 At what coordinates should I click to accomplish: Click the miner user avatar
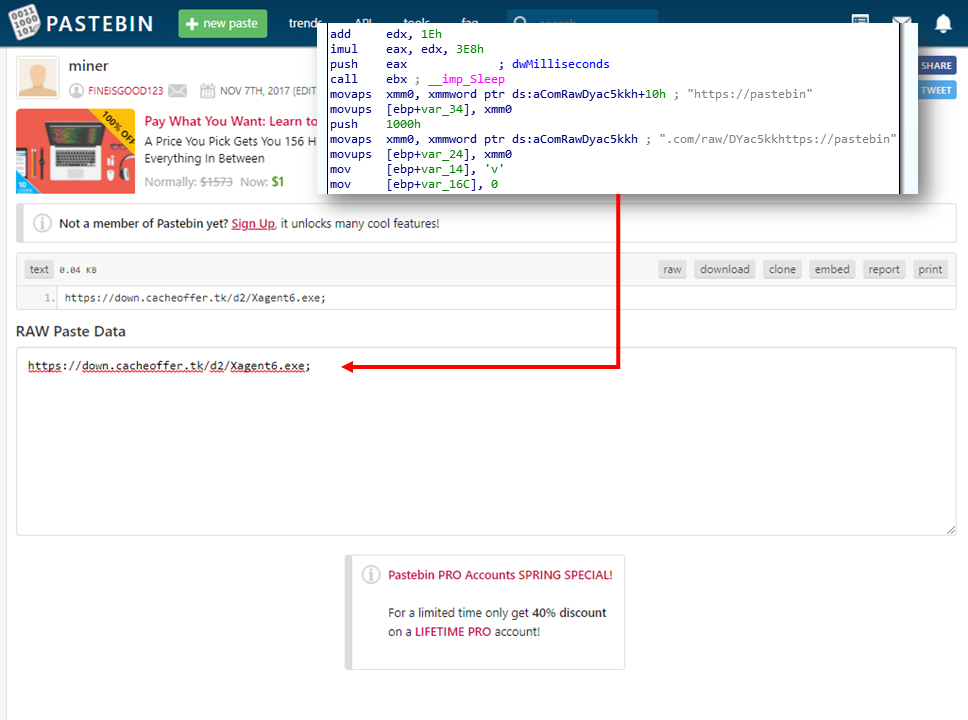click(38, 78)
